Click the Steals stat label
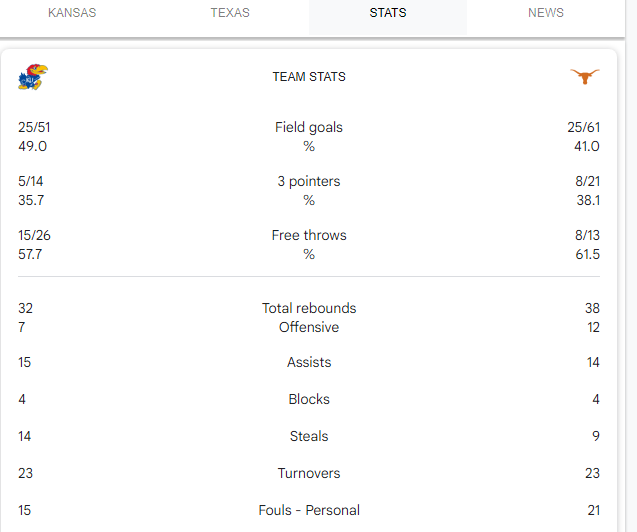 pyautogui.click(x=309, y=437)
